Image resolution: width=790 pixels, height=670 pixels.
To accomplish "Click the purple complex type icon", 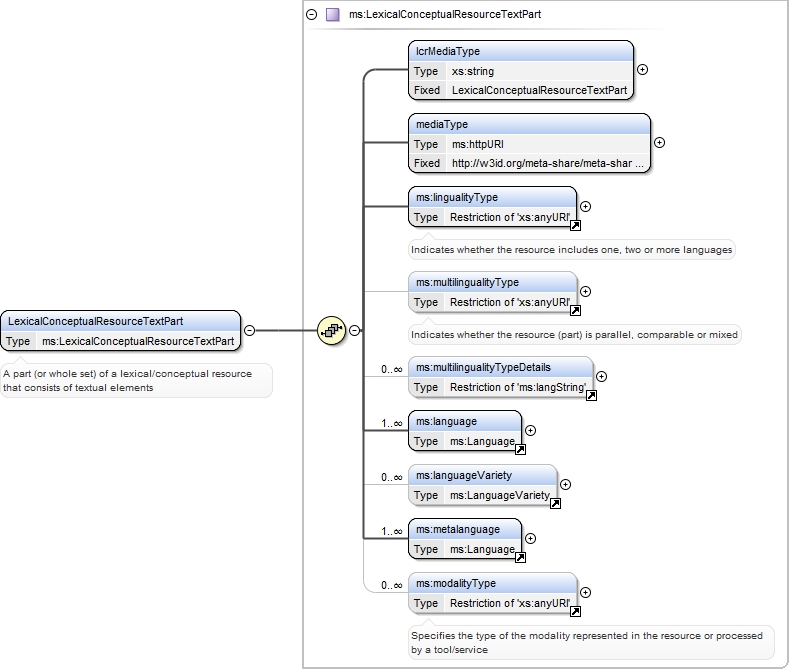I will (x=333, y=15).
